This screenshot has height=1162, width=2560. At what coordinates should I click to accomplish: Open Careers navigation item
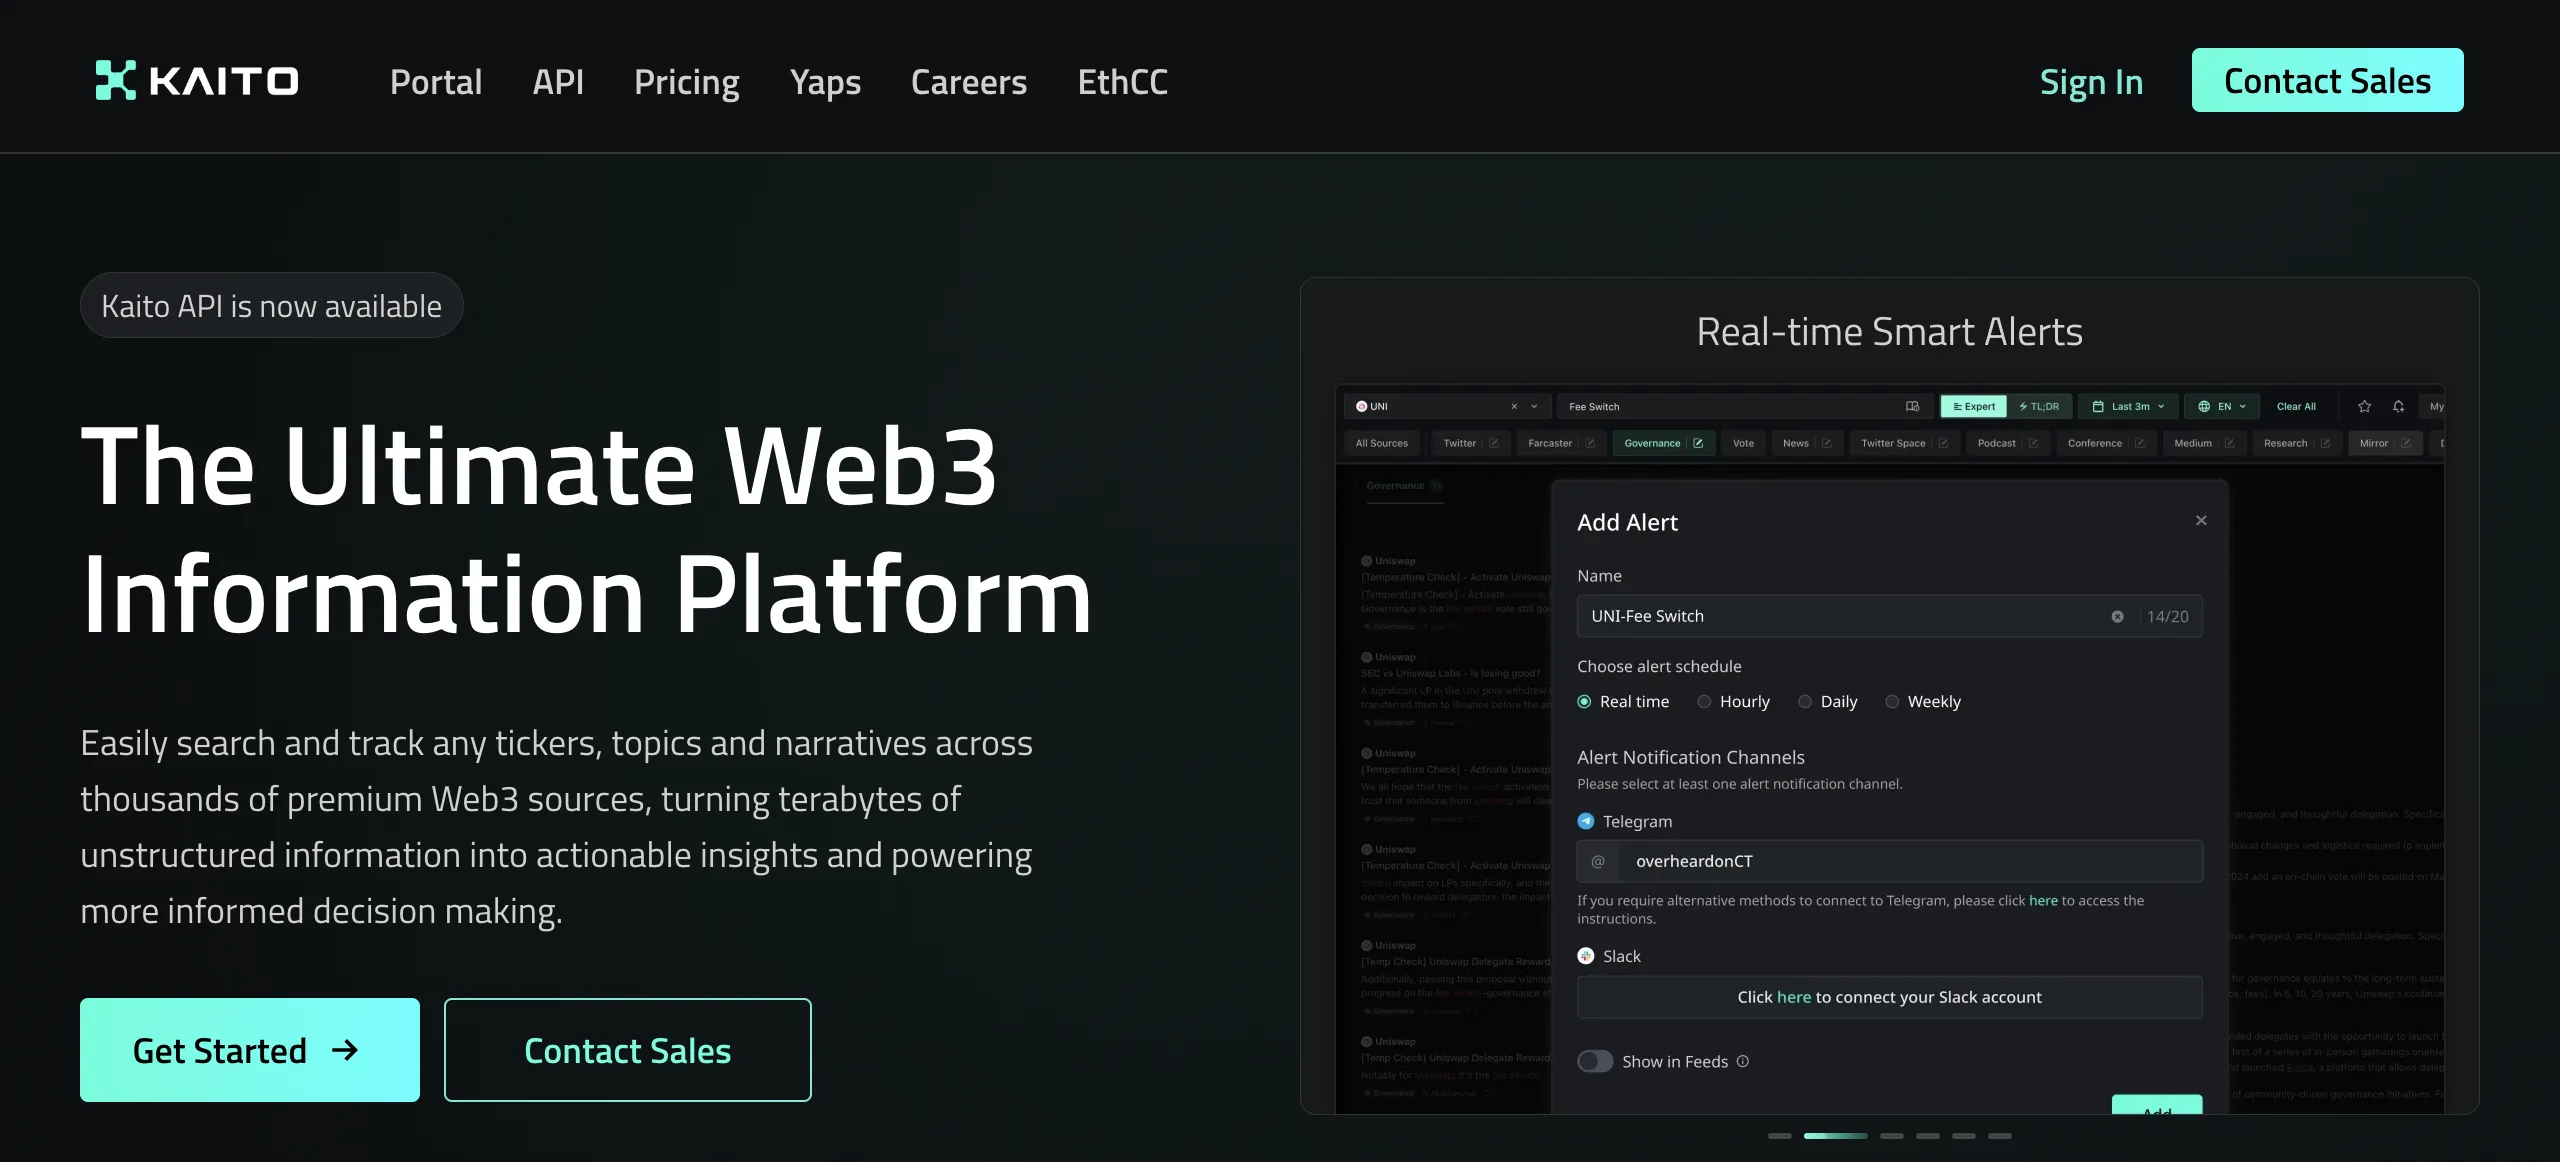coord(969,81)
